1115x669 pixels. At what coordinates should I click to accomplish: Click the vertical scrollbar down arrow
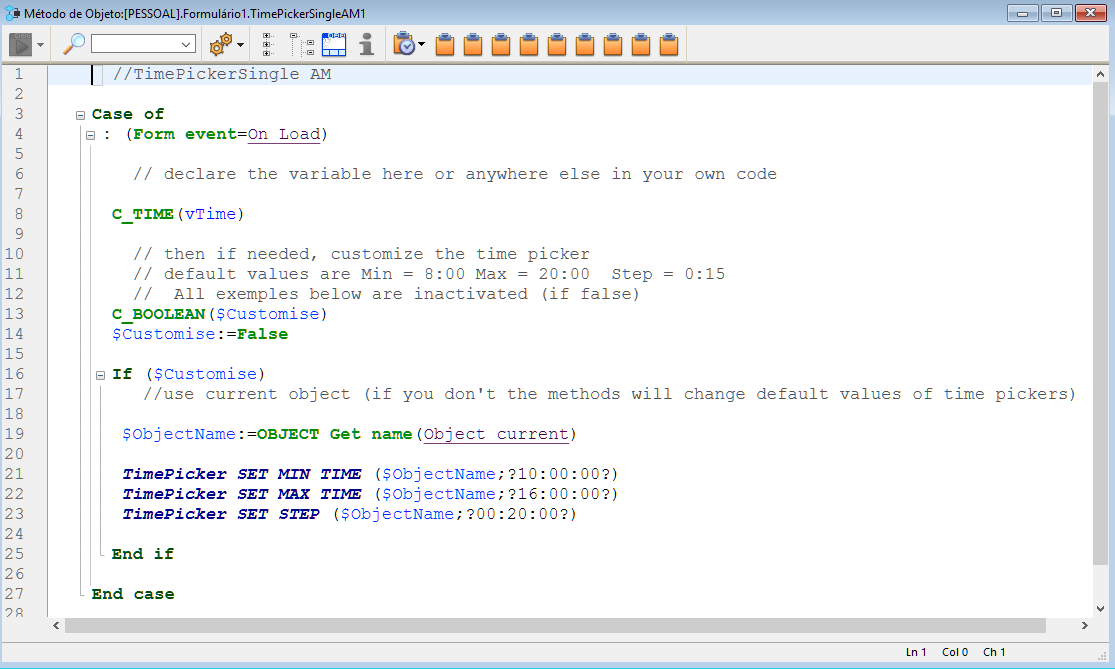pyautogui.click(x=1101, y=607)
